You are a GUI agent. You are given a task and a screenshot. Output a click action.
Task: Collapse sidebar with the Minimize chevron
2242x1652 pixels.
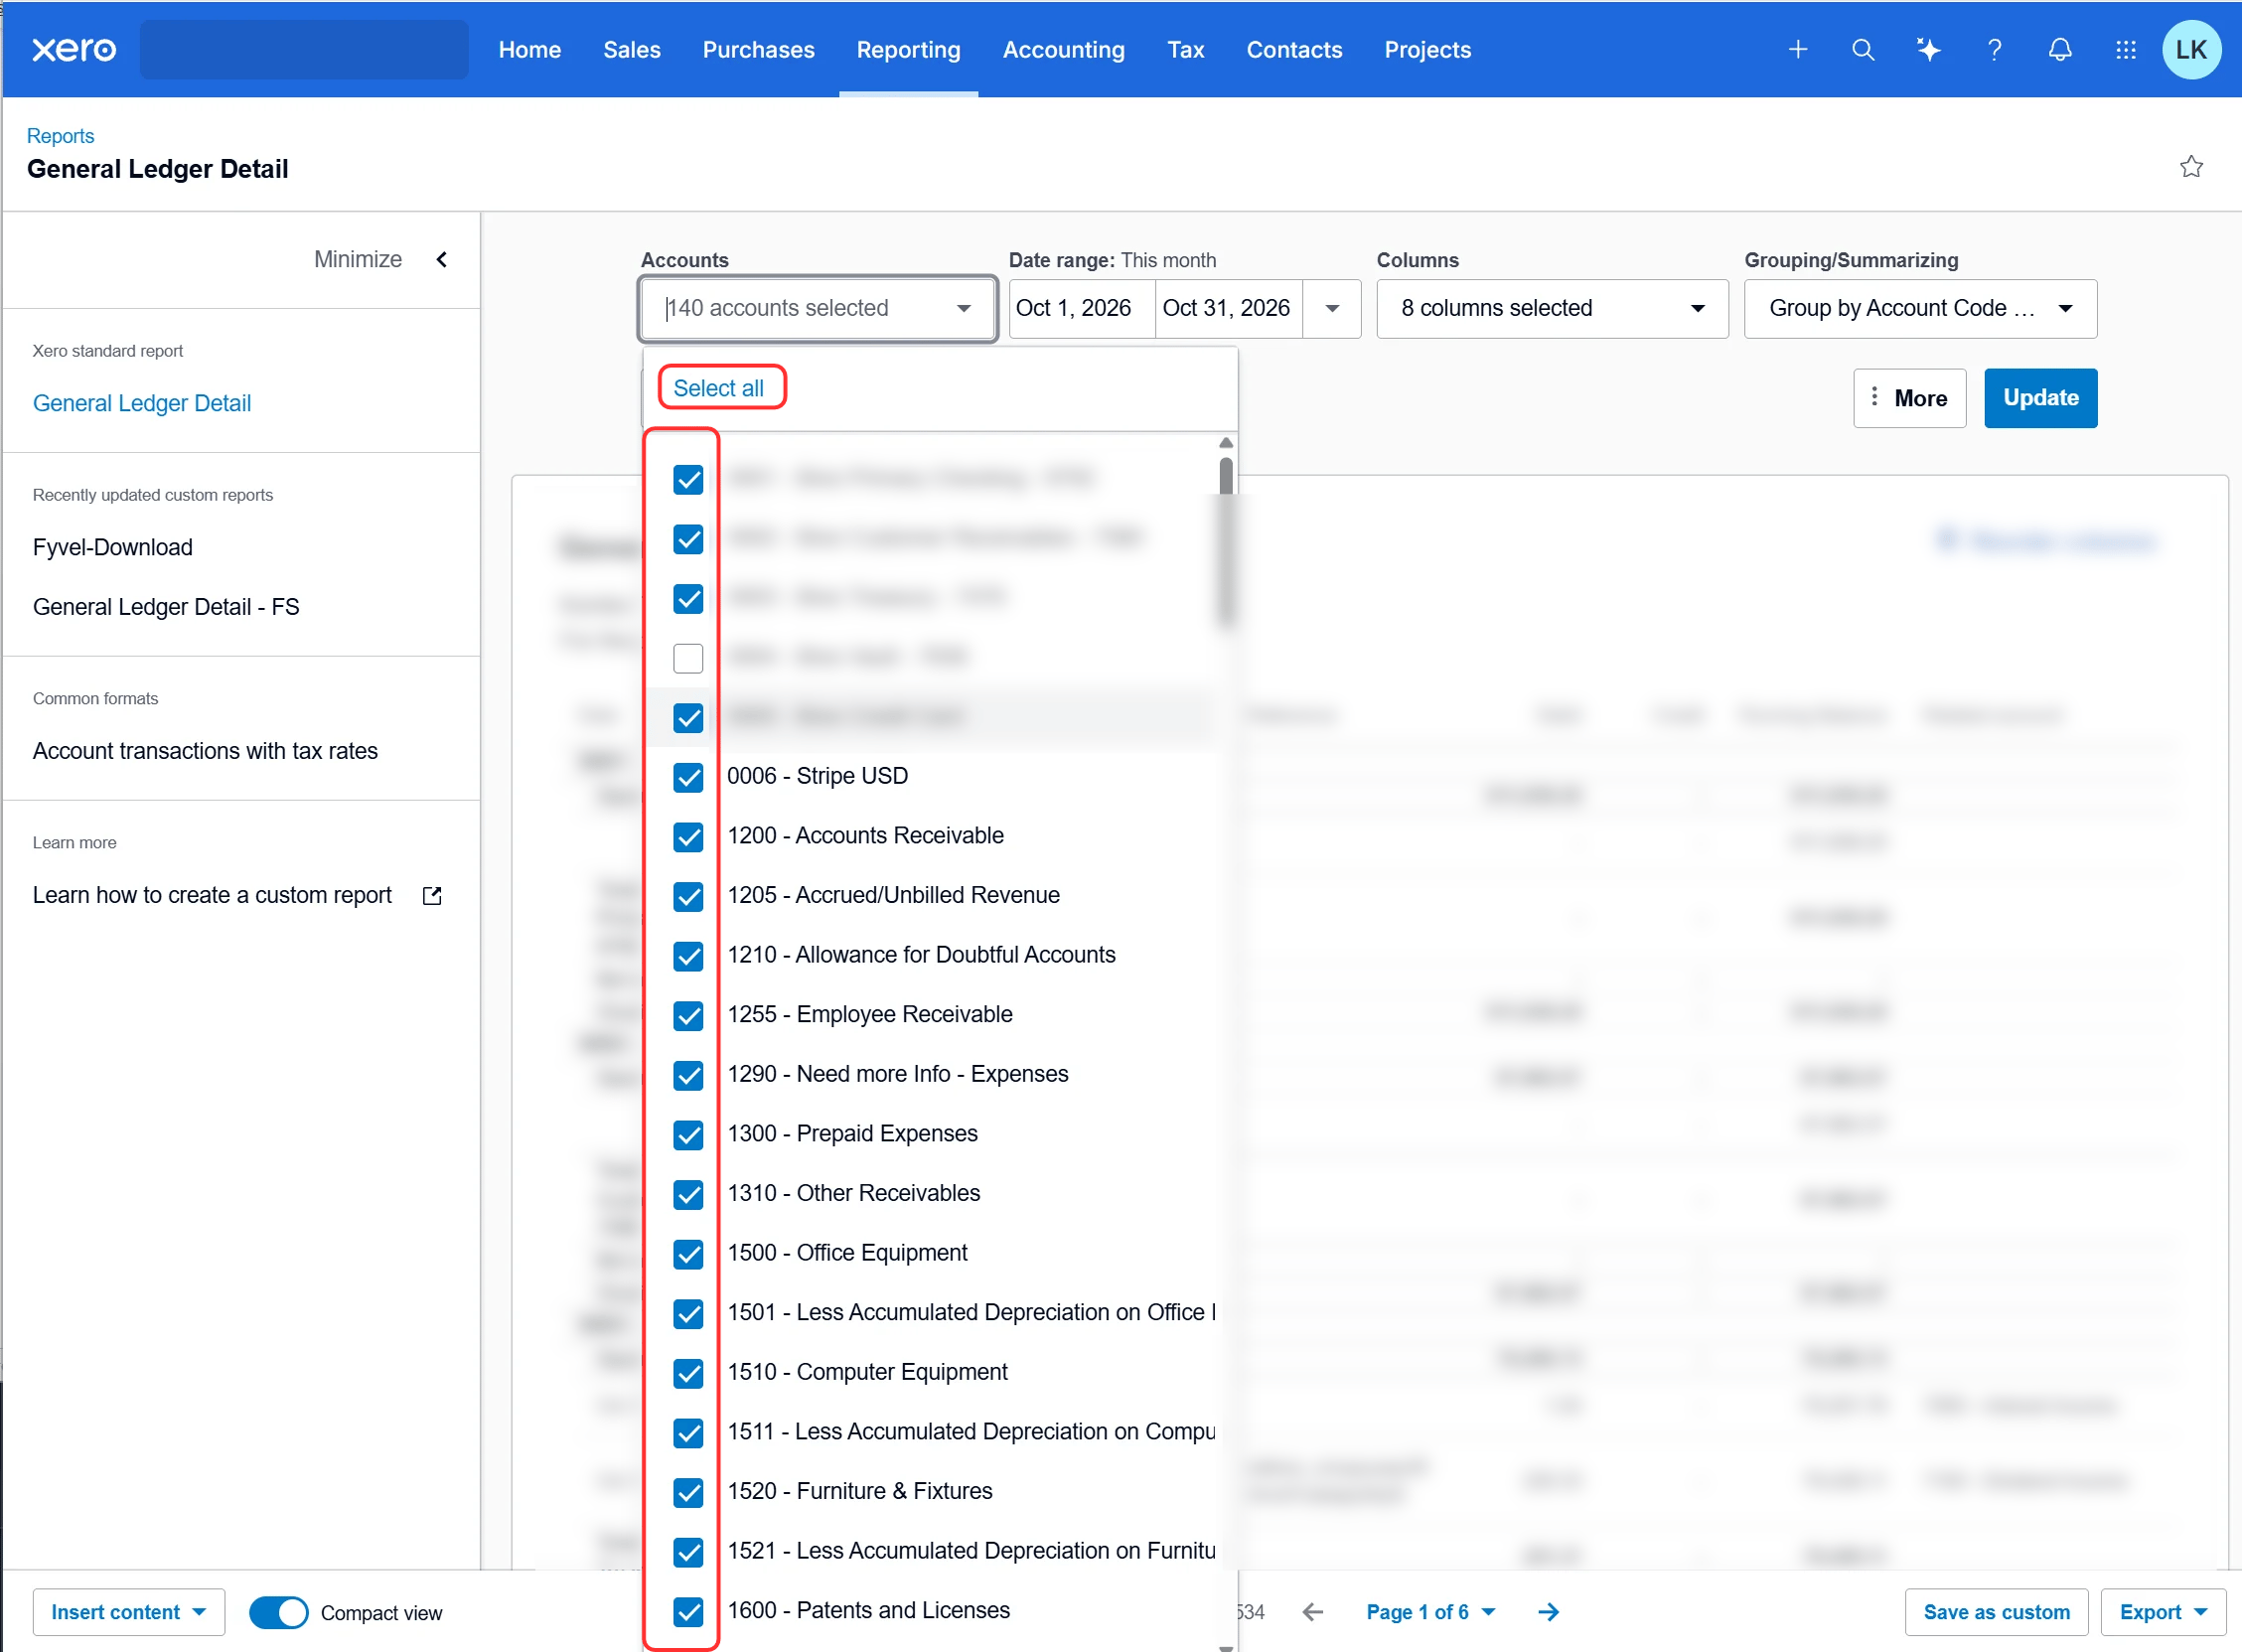442,260
